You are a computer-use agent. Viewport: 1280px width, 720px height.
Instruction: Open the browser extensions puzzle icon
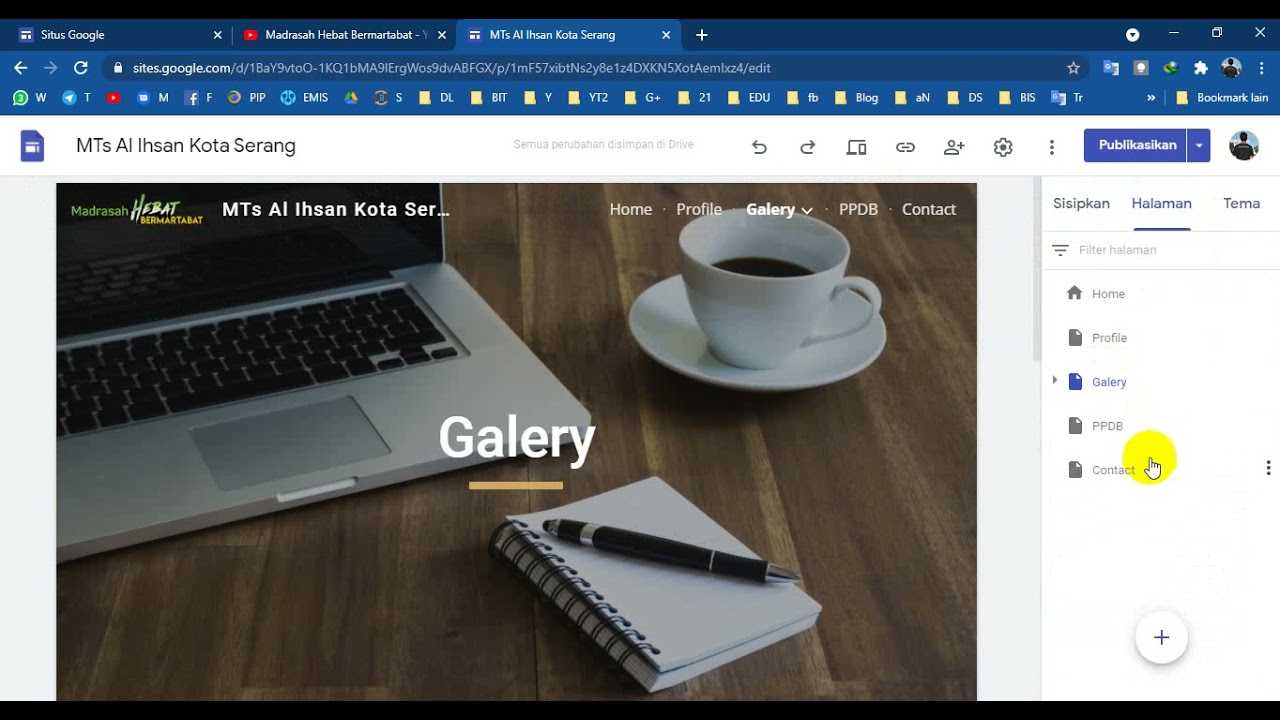pos(1200,68)
